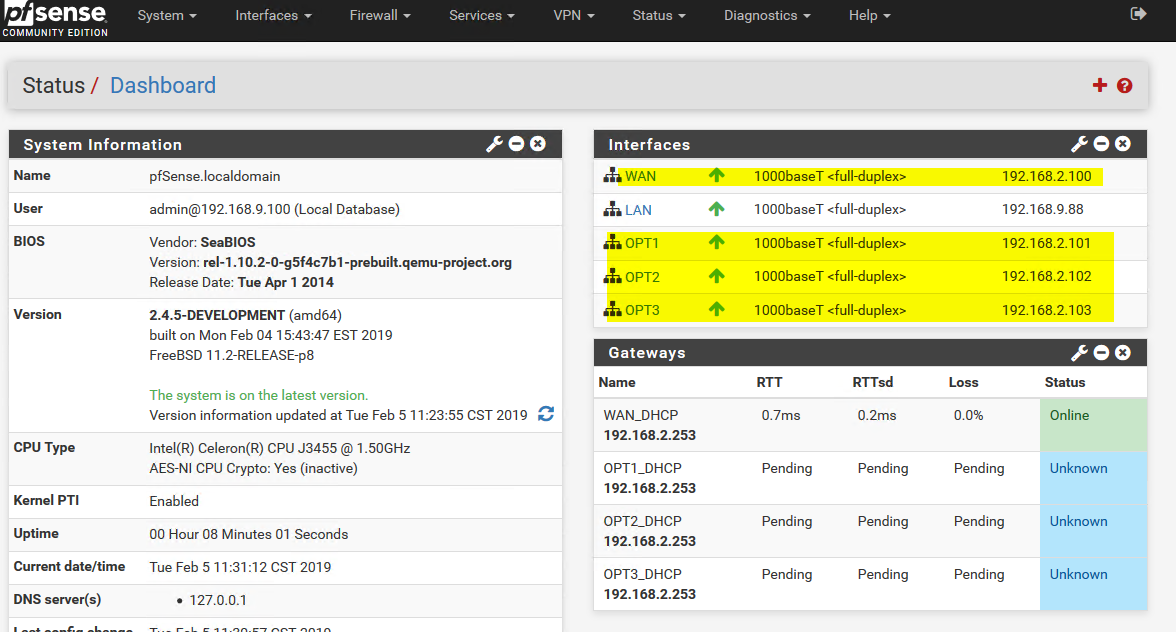Viewport: 1176px width, 632px height.
Task: Click the OPT3_DHCP gateway name
Action: [643, 574]
